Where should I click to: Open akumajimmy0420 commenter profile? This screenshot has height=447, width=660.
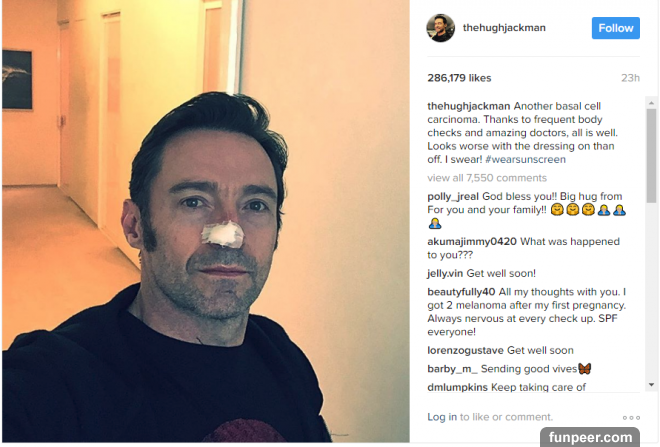click(472, 242)
